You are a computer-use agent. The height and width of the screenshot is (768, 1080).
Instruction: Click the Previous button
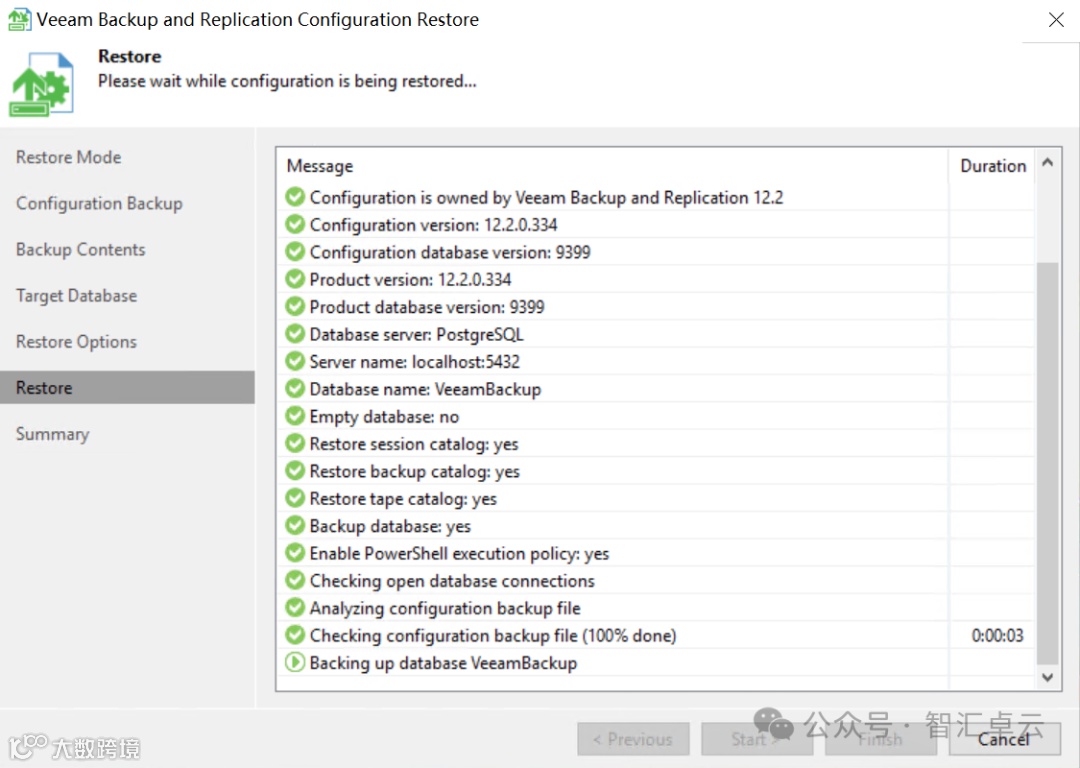633,739
